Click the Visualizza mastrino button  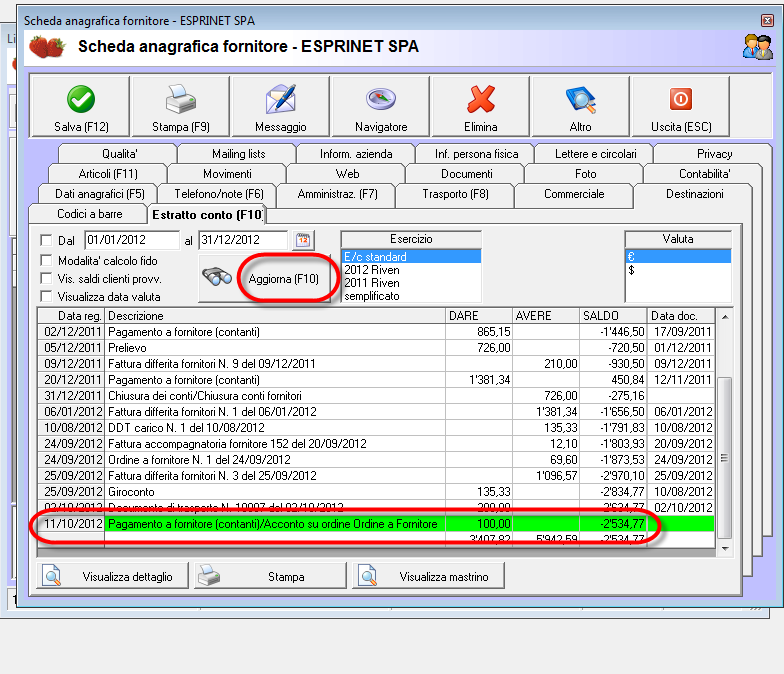pos(428,577)
